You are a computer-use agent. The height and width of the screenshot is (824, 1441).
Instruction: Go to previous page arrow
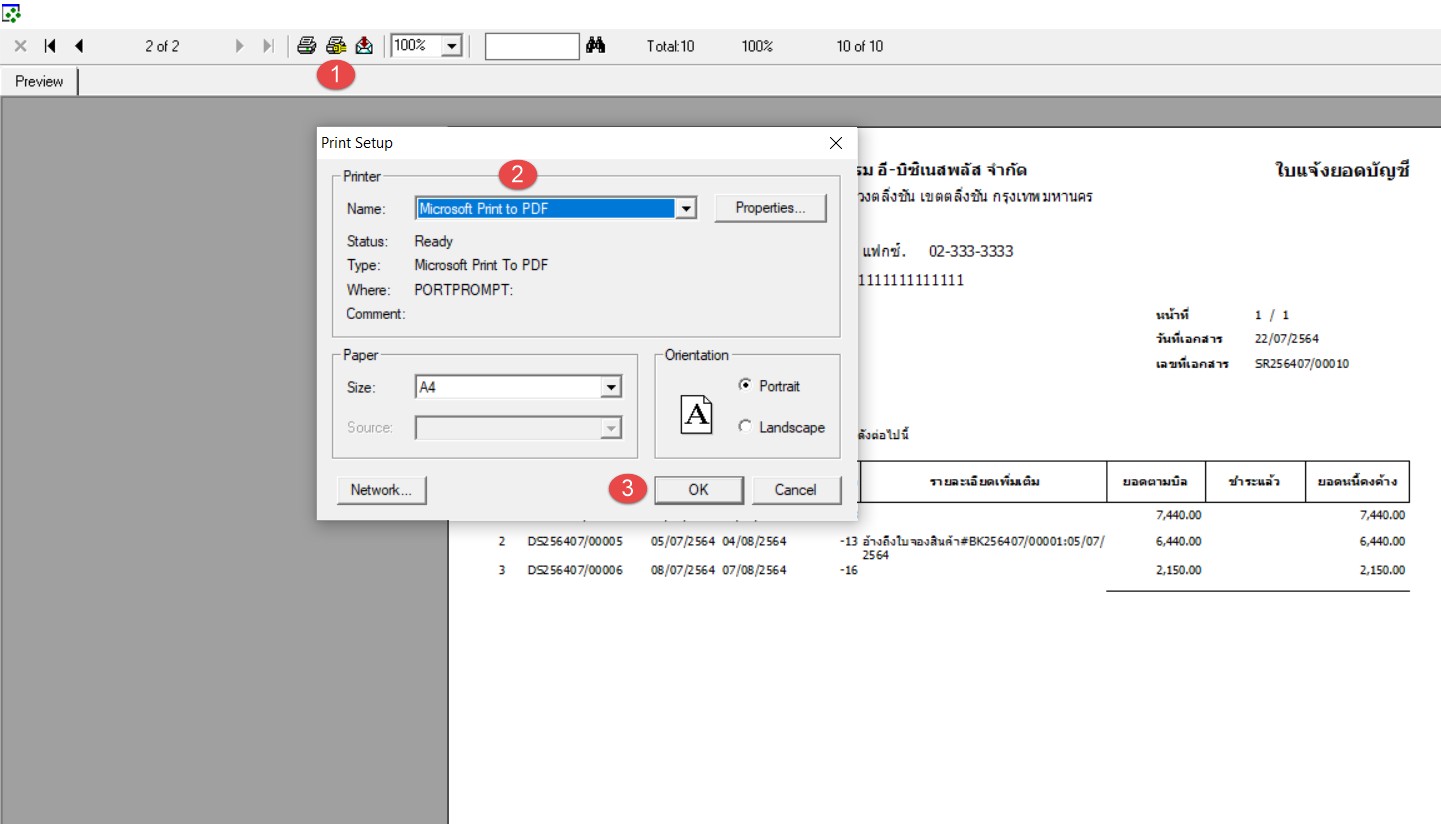(79, 46)
